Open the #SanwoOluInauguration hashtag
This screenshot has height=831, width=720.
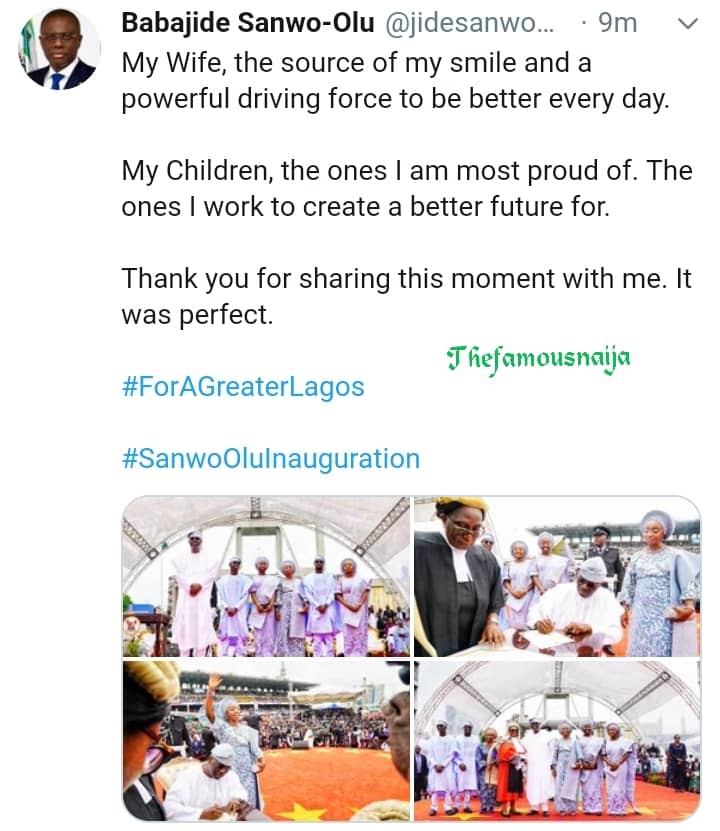coord(270,459)
